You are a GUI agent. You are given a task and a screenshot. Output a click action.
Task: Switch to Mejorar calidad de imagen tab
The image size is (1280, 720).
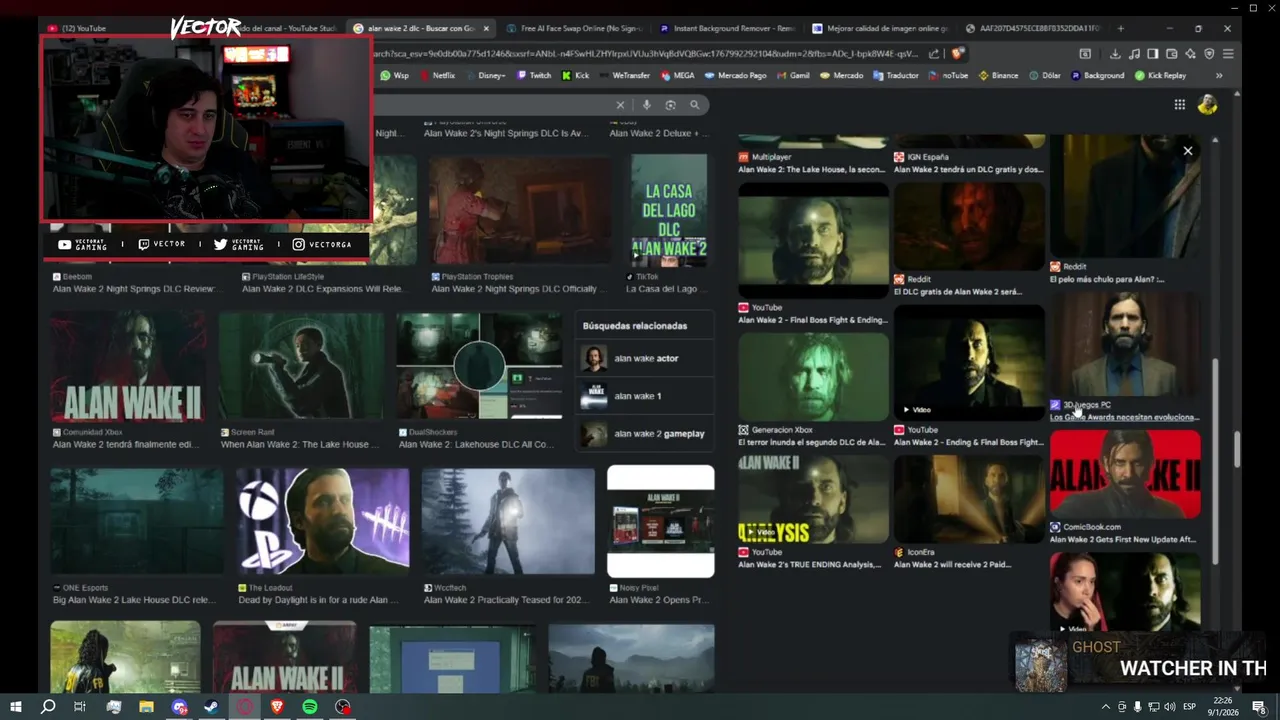point(879,28)
